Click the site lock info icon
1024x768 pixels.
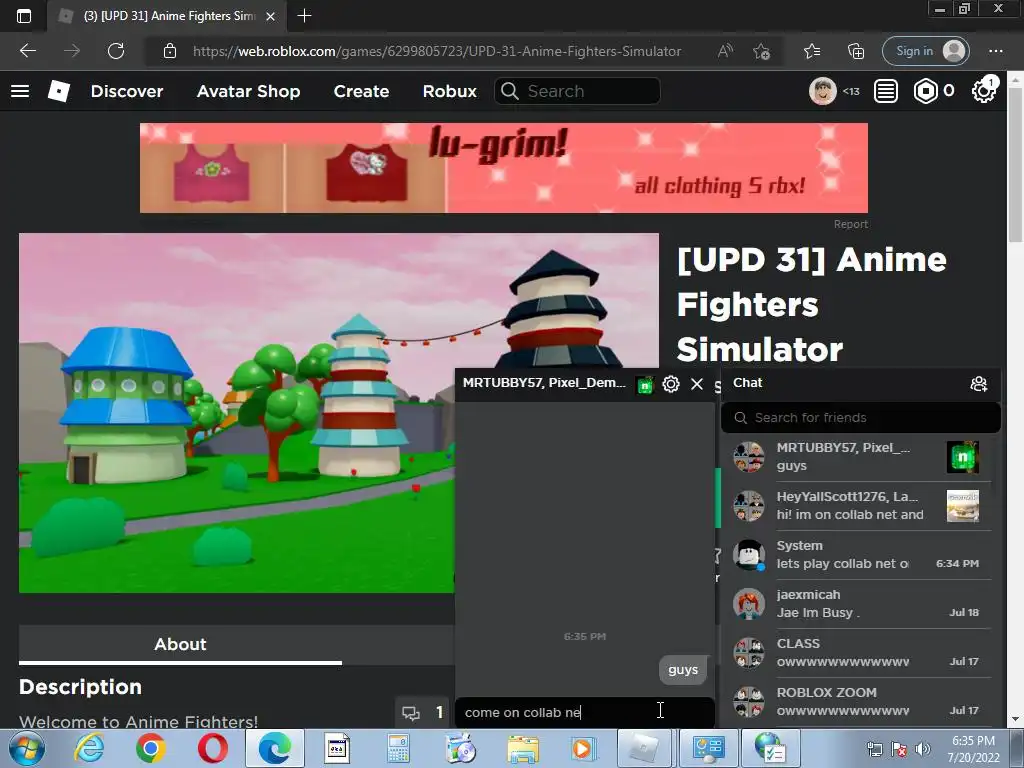[170, 51]
